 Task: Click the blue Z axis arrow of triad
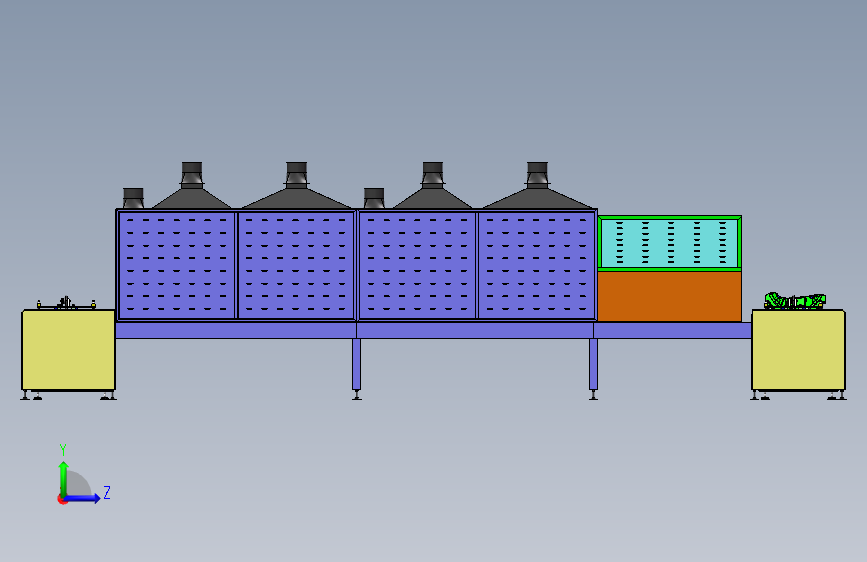[x=83, y=498]
